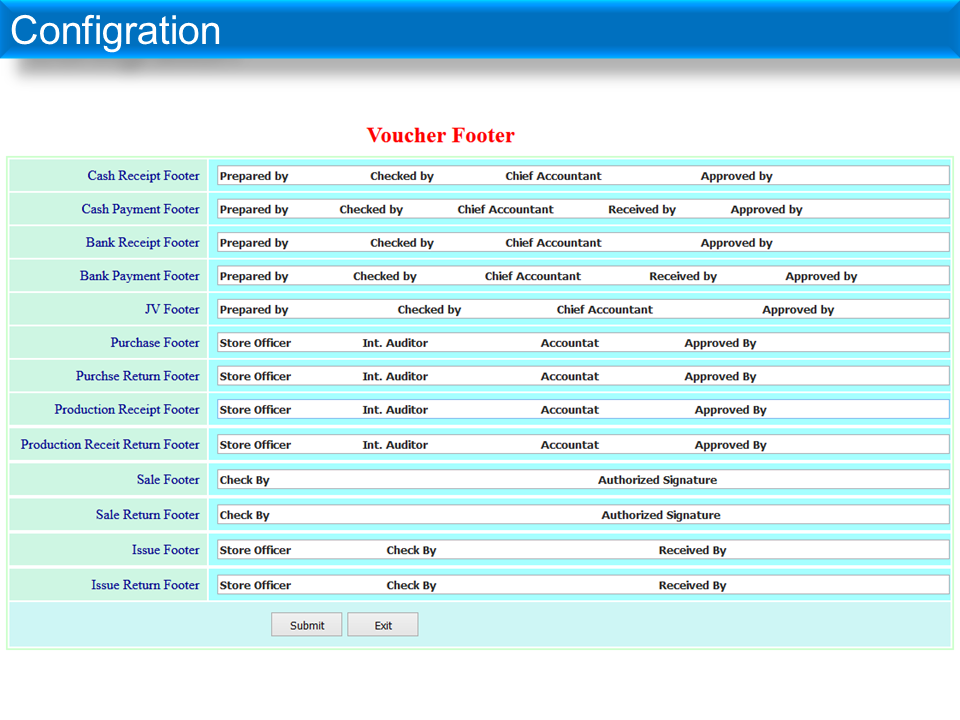The image size is (960, 720).
Task: Click the Configration title in the header
Action: click(x=115, y=31)
